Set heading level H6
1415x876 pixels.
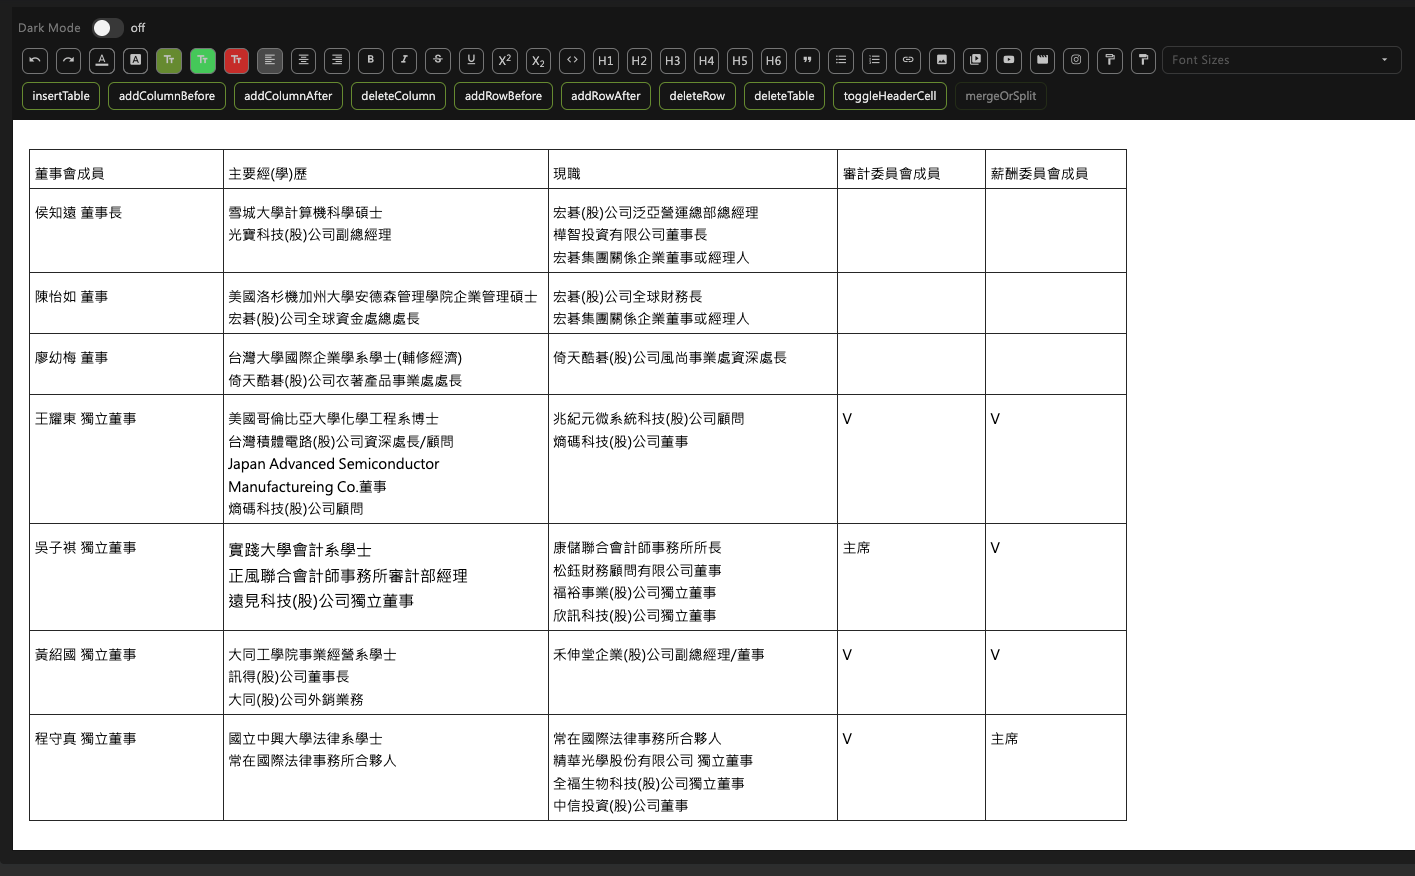[x=774, y=60]
